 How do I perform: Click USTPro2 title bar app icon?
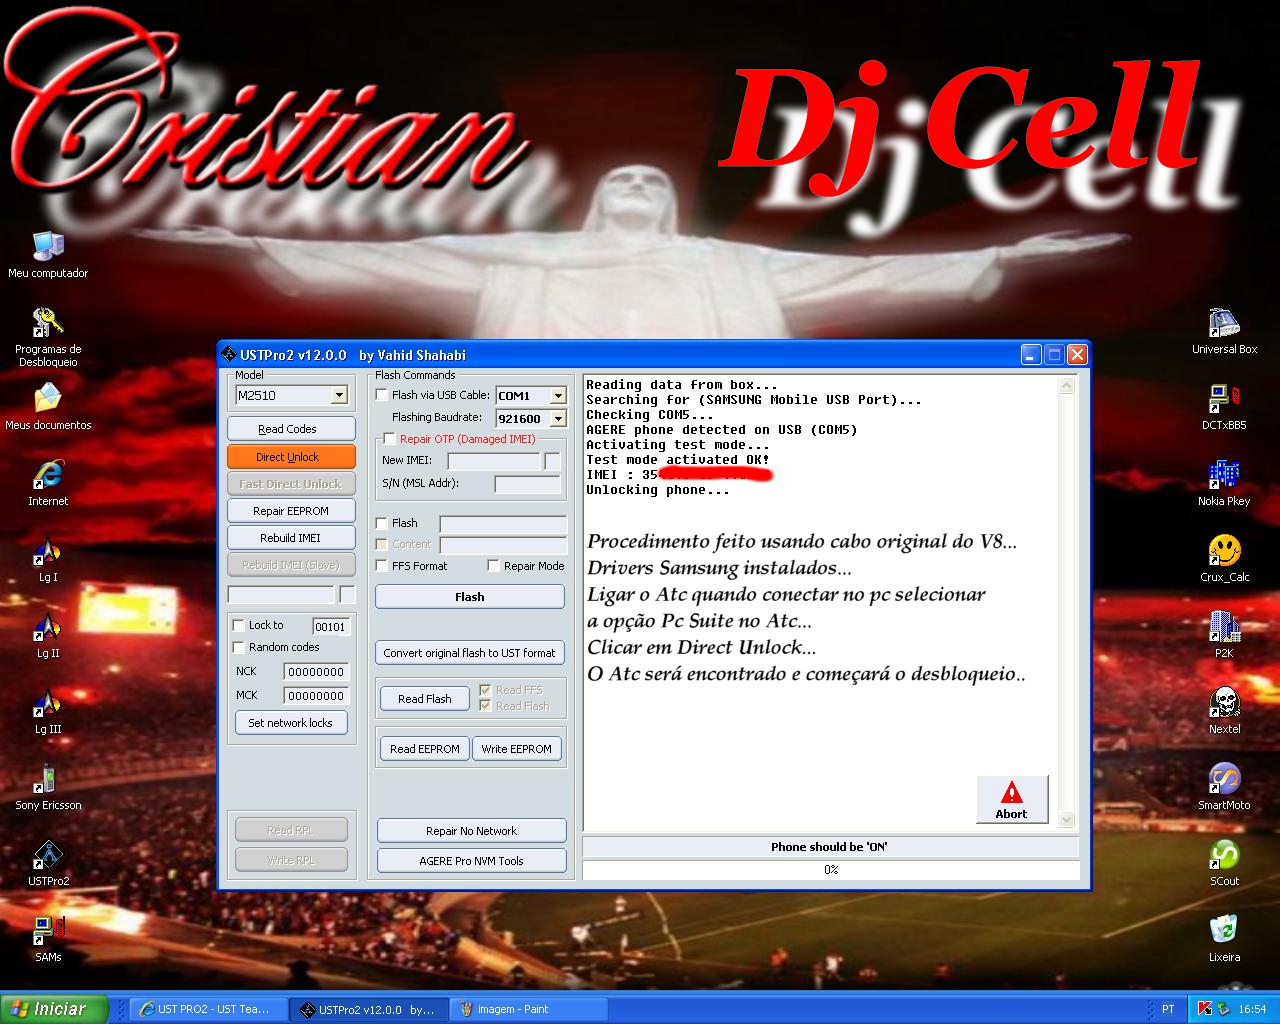(229, 354)
